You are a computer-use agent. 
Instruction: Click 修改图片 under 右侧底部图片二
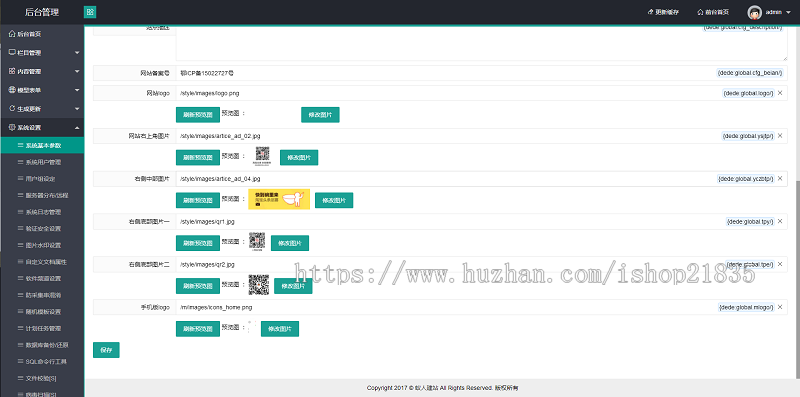[x=293, y=286]
